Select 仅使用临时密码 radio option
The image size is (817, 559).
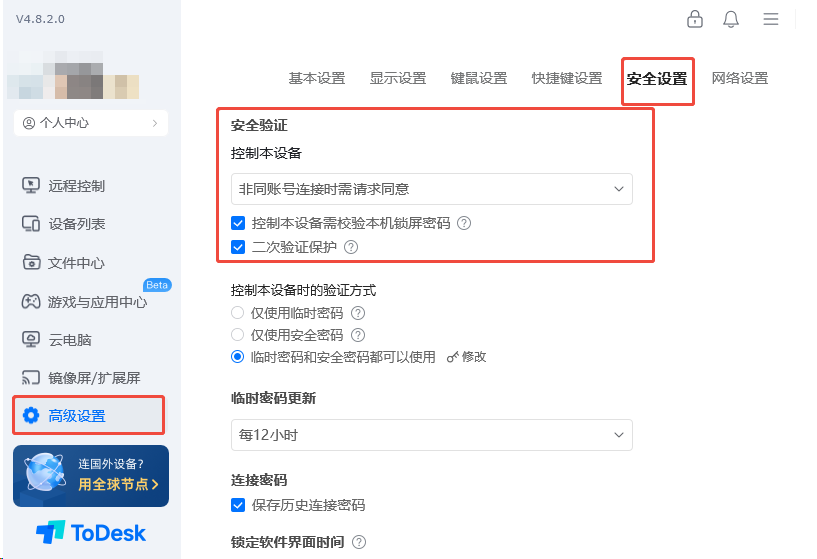point(238,313)
